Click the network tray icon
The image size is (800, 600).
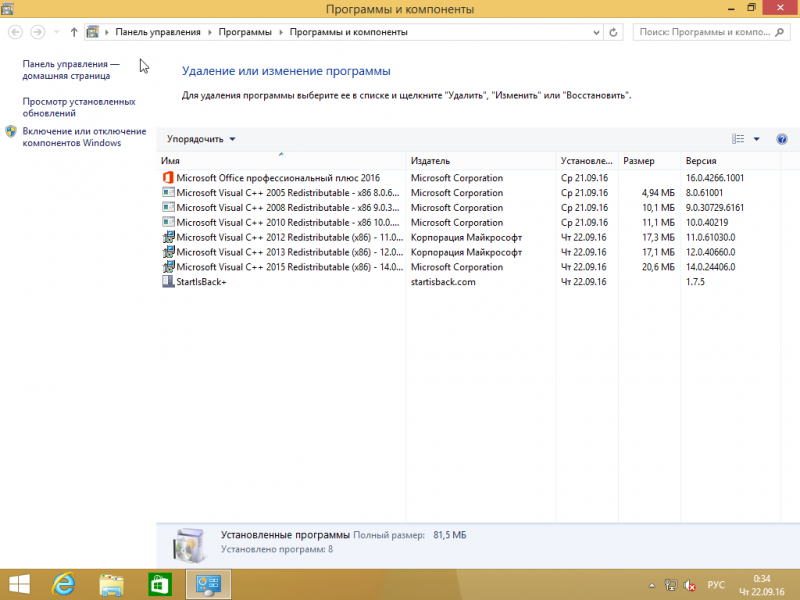tap(670, 585)
